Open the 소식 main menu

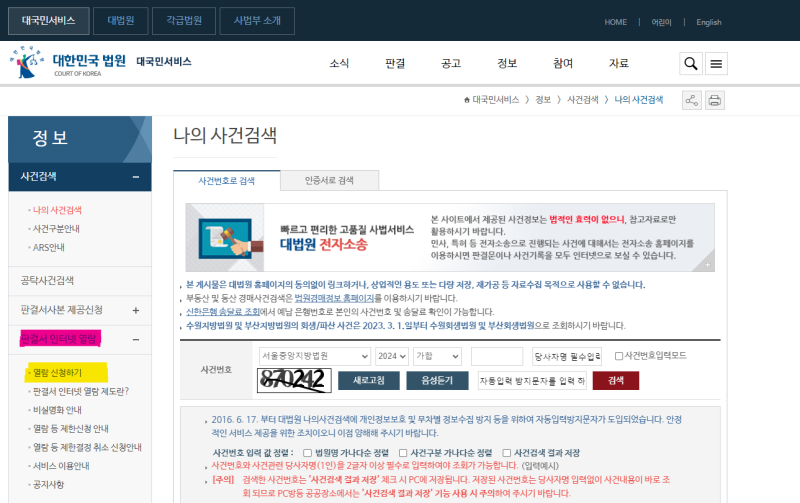[x=339, y=63]
